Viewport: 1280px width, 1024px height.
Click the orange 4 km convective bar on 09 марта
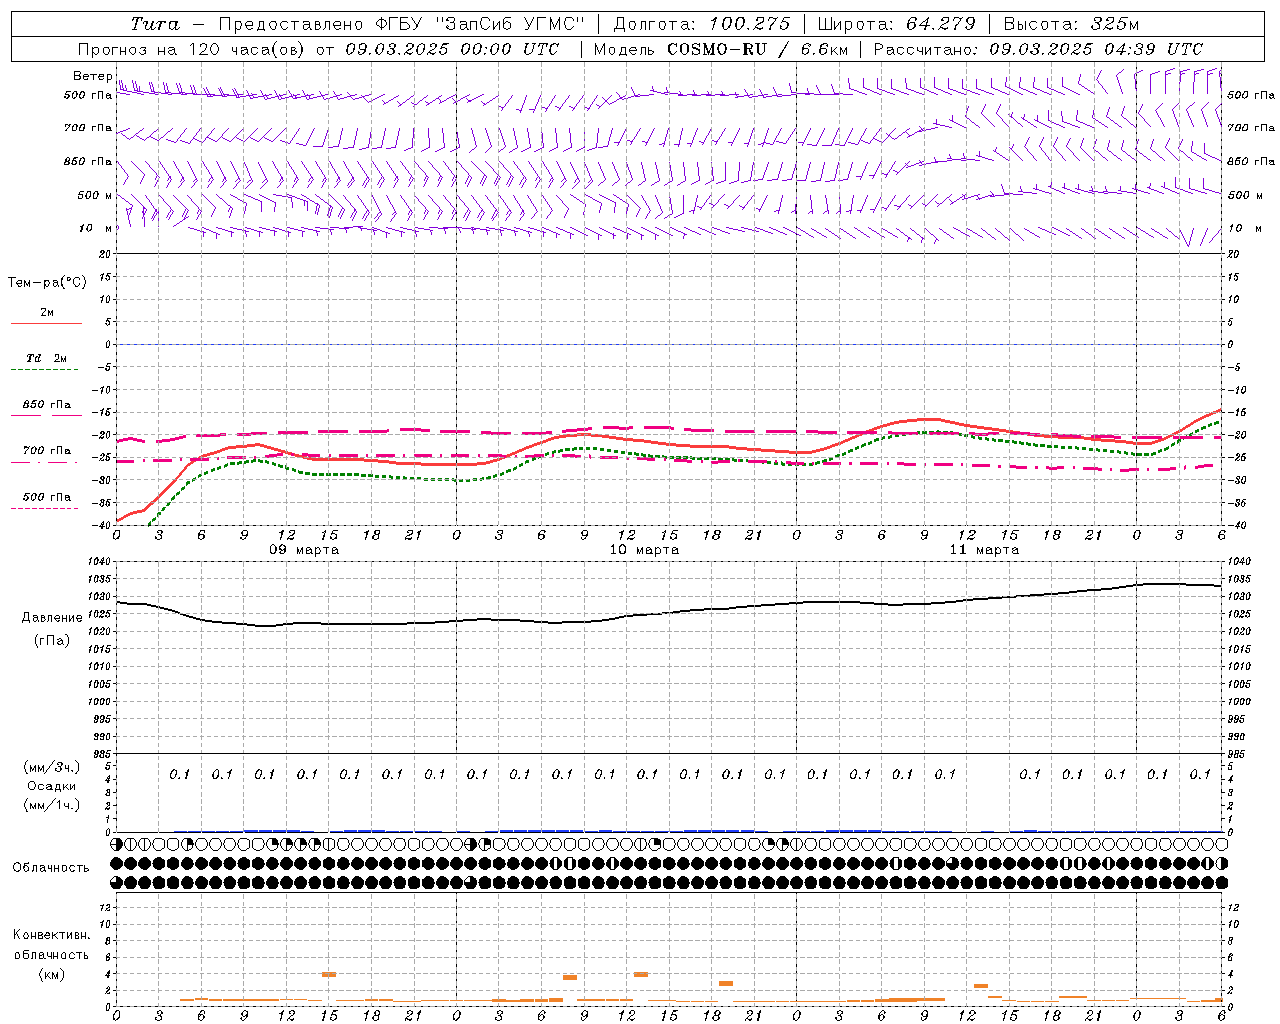coord(329,974)
